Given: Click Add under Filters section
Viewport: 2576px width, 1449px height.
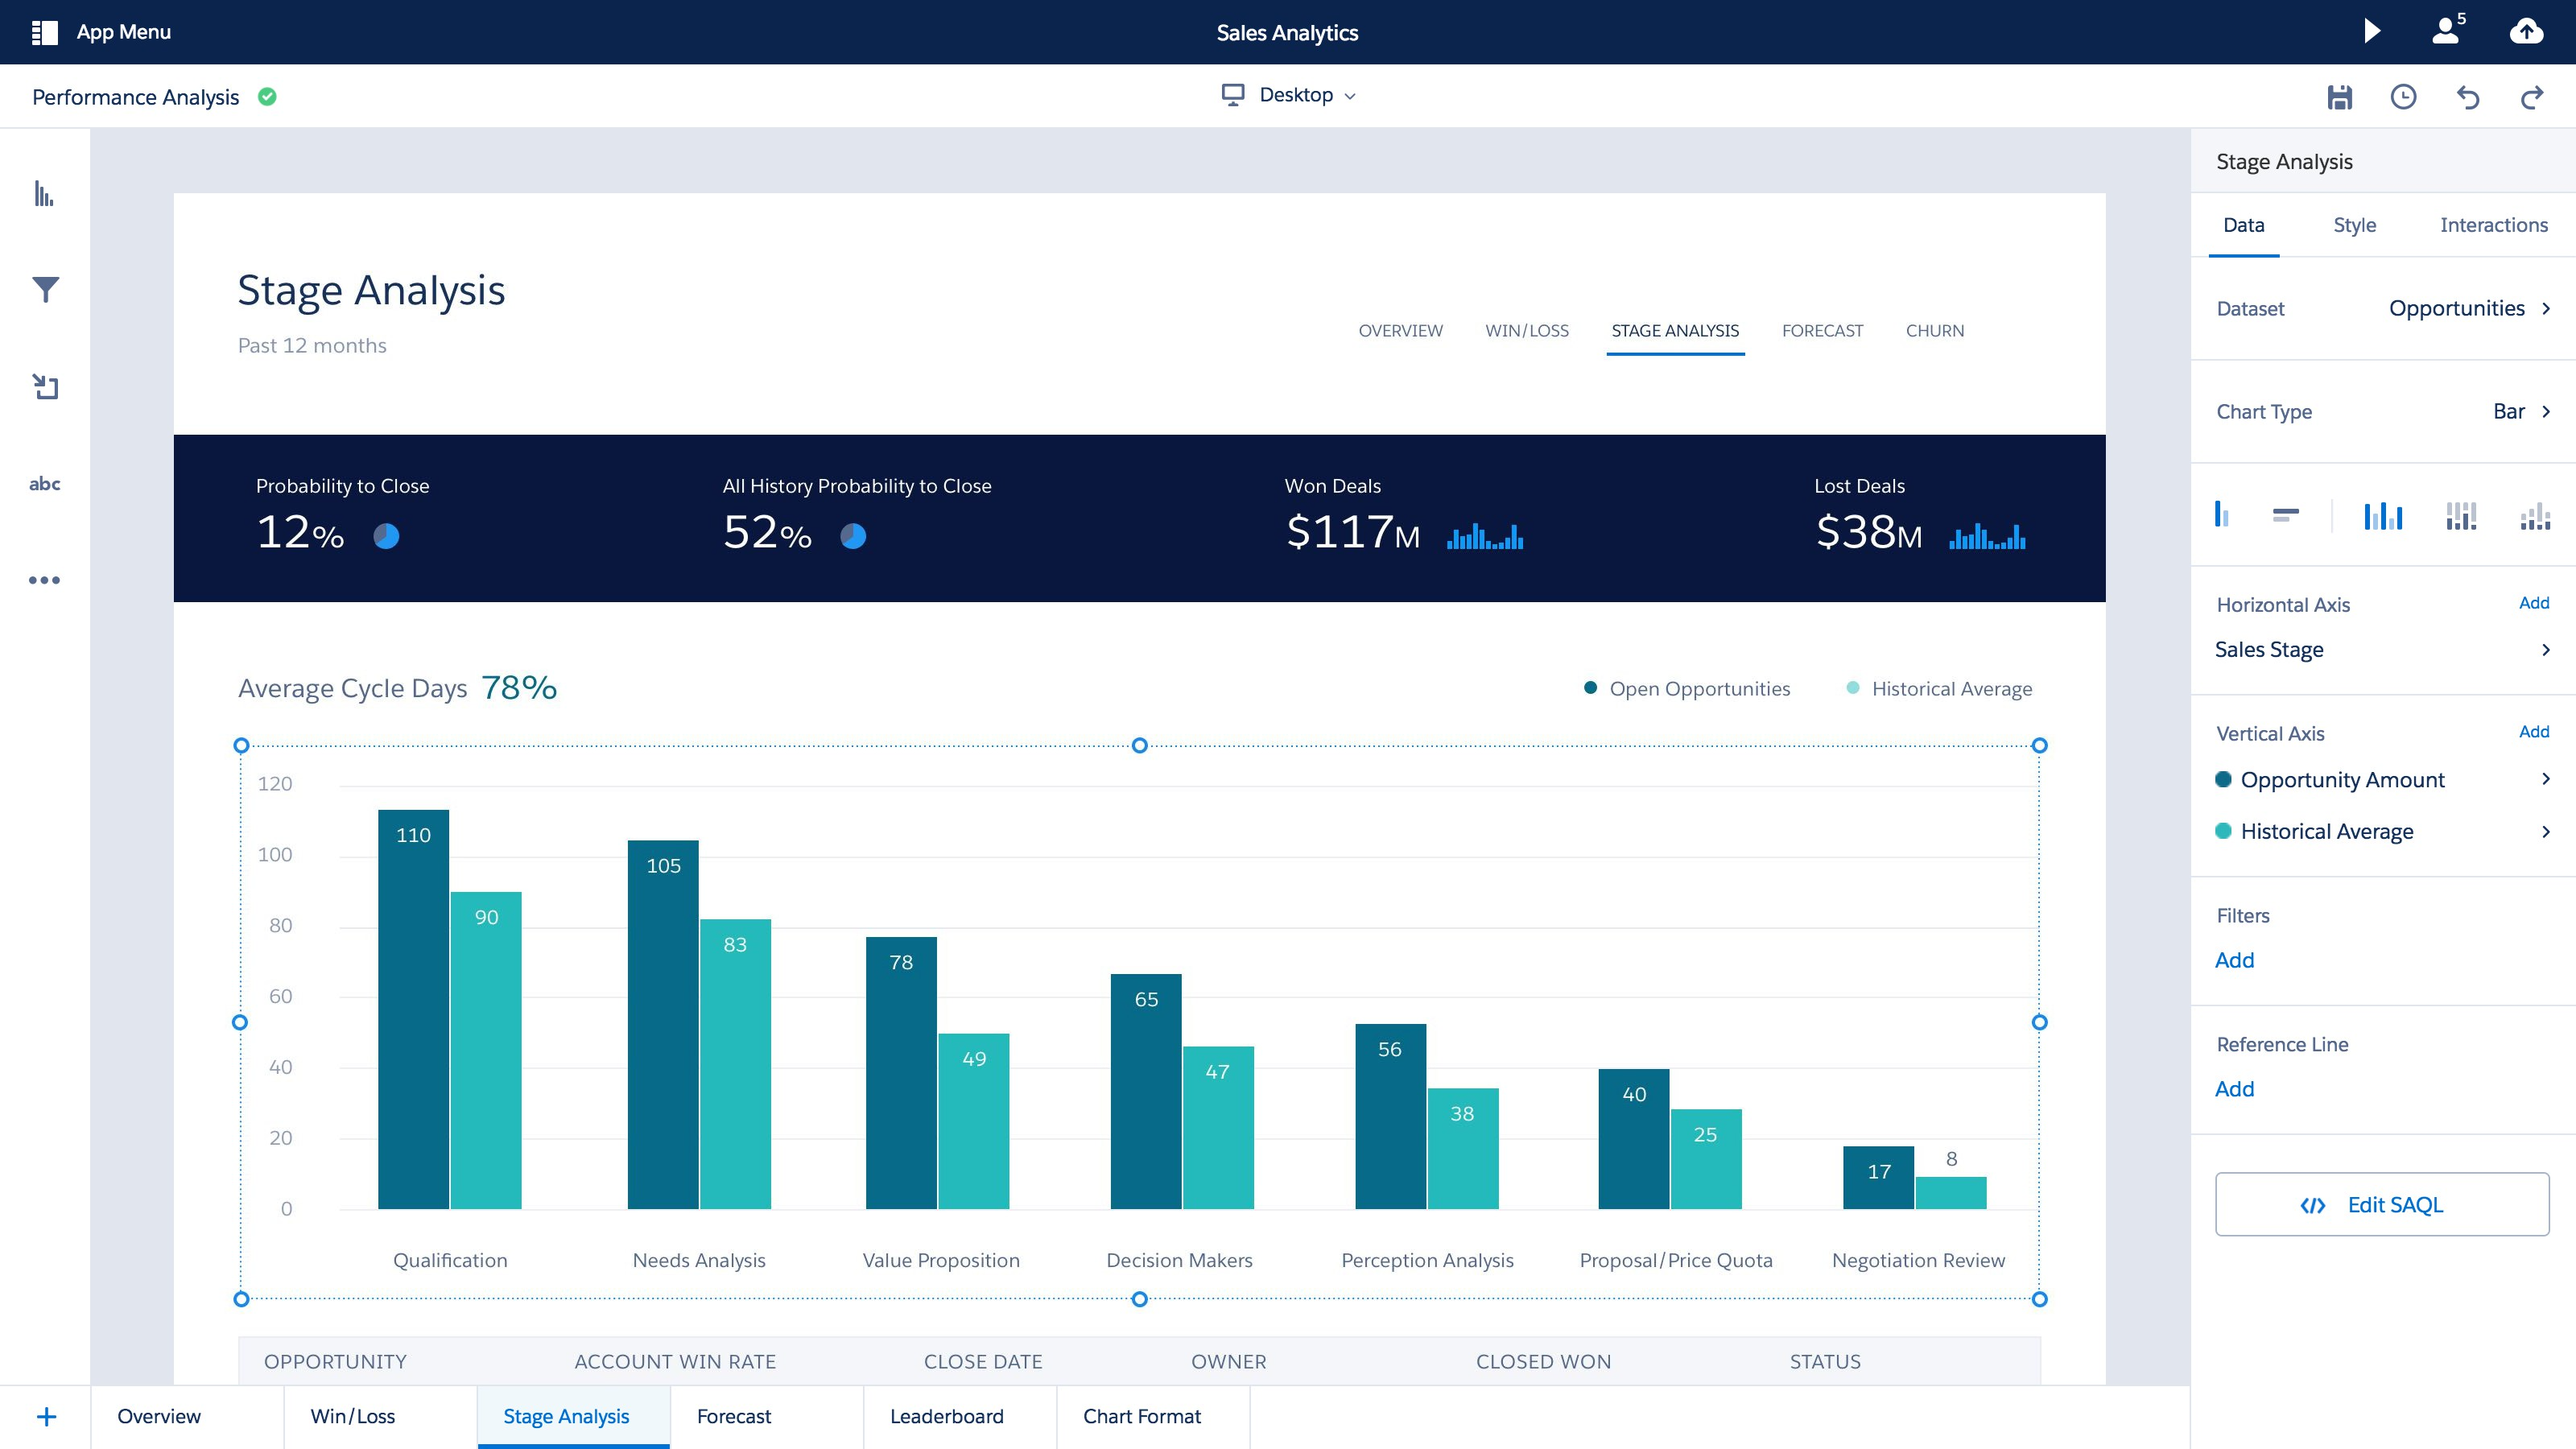Looking at the screenshot, I should coord(2235,959).
